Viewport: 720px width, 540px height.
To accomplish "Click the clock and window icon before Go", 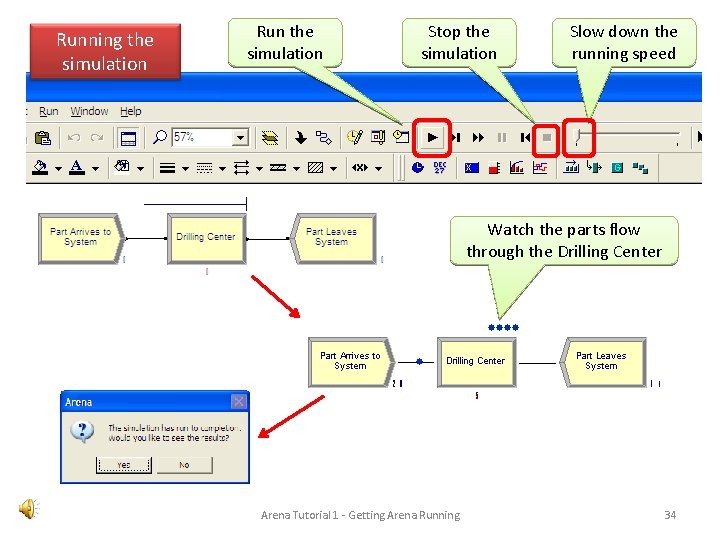I will 401,136.
